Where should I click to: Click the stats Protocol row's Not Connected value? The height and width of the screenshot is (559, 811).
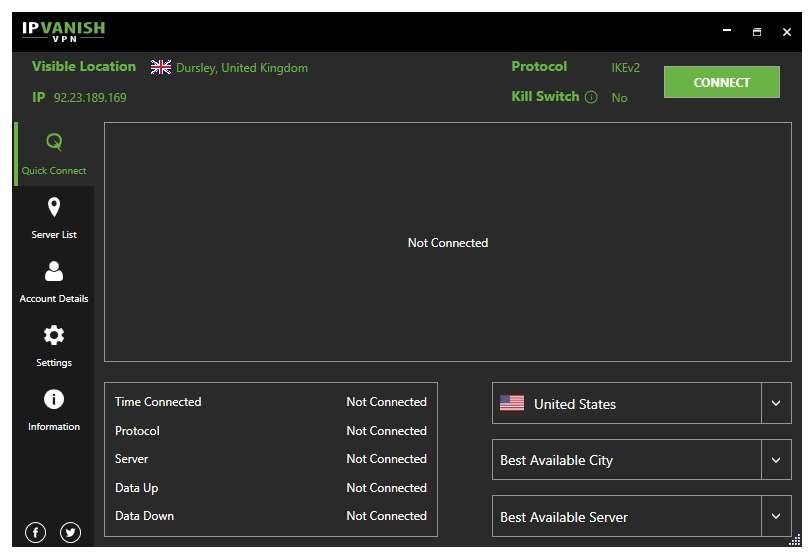386,431
